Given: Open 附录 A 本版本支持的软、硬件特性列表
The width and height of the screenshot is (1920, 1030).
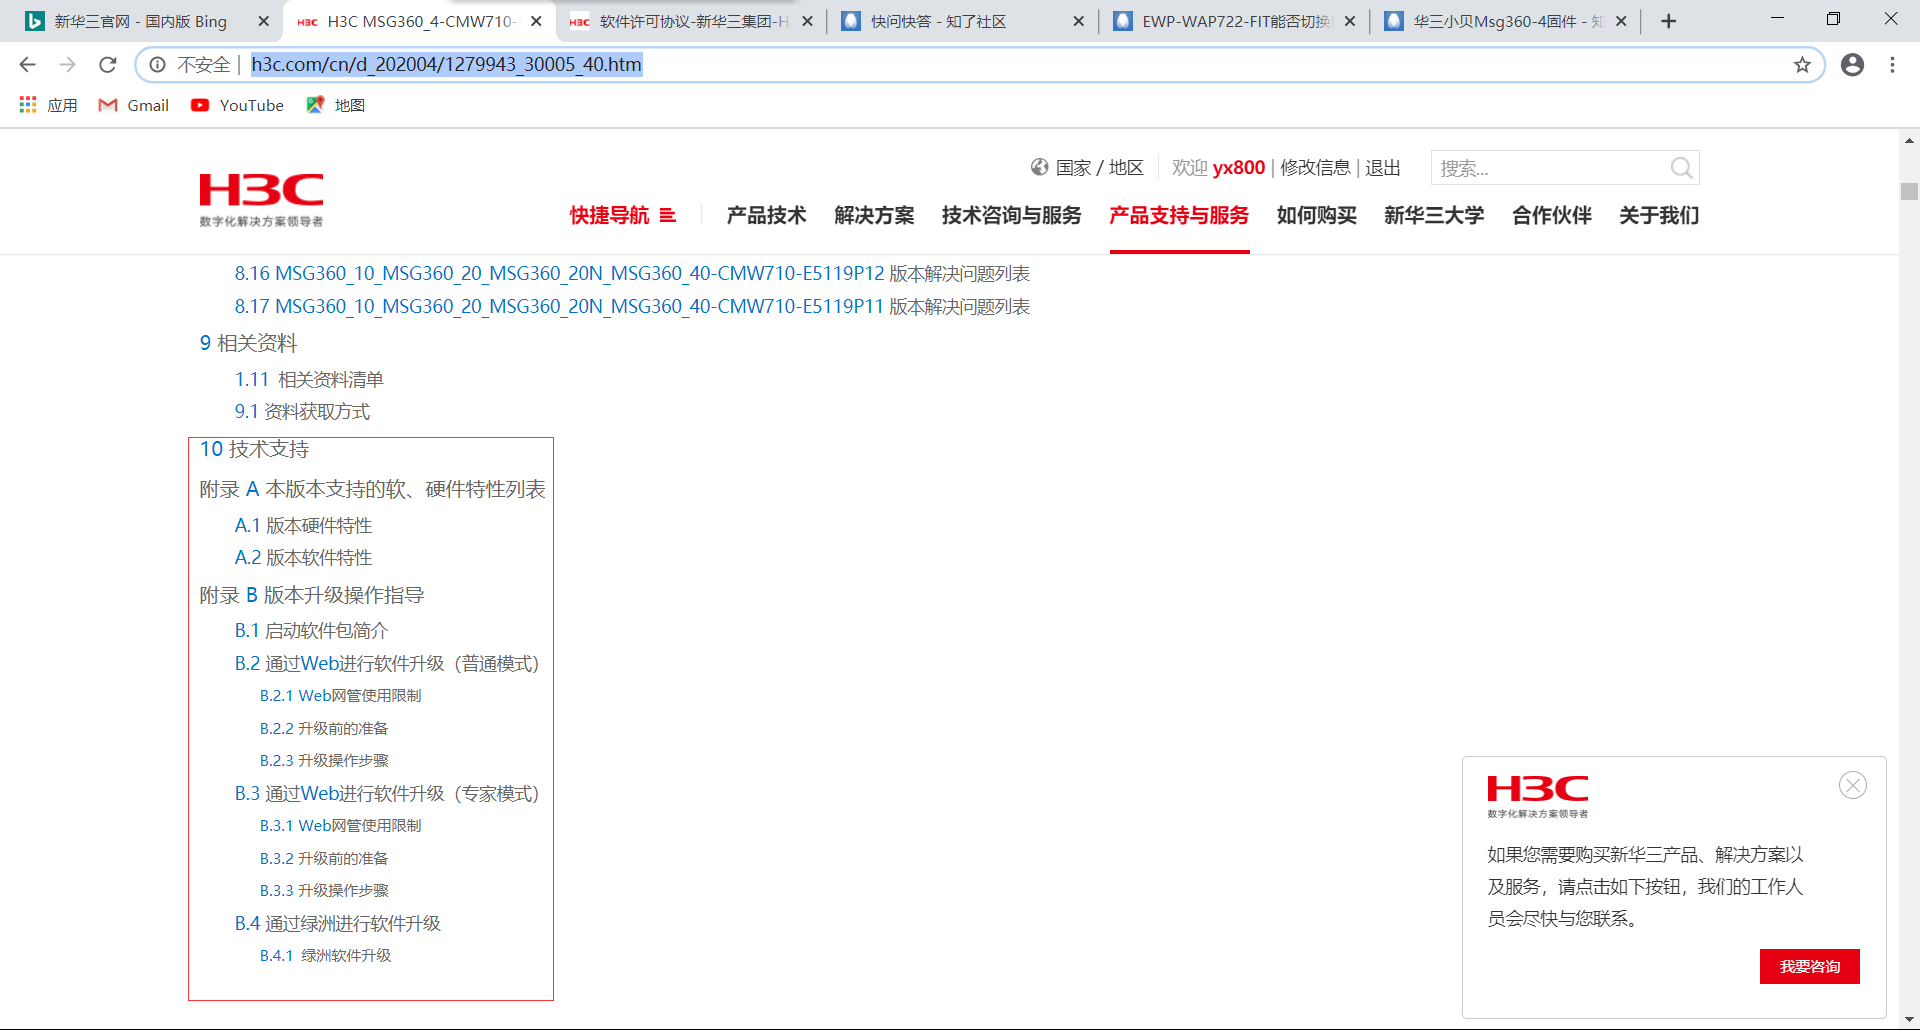Looking at the screenshot, I should coord(372,489).
